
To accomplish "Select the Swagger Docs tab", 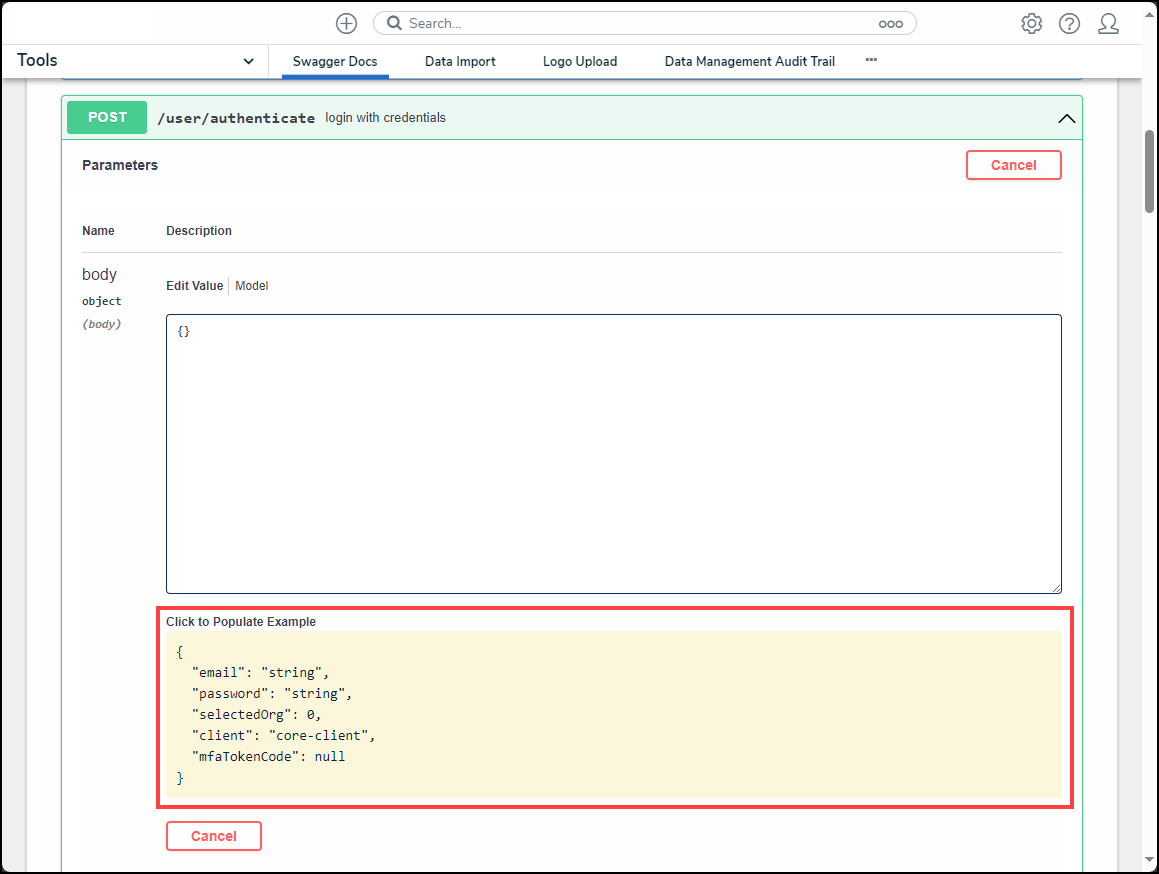I will 335,61.
